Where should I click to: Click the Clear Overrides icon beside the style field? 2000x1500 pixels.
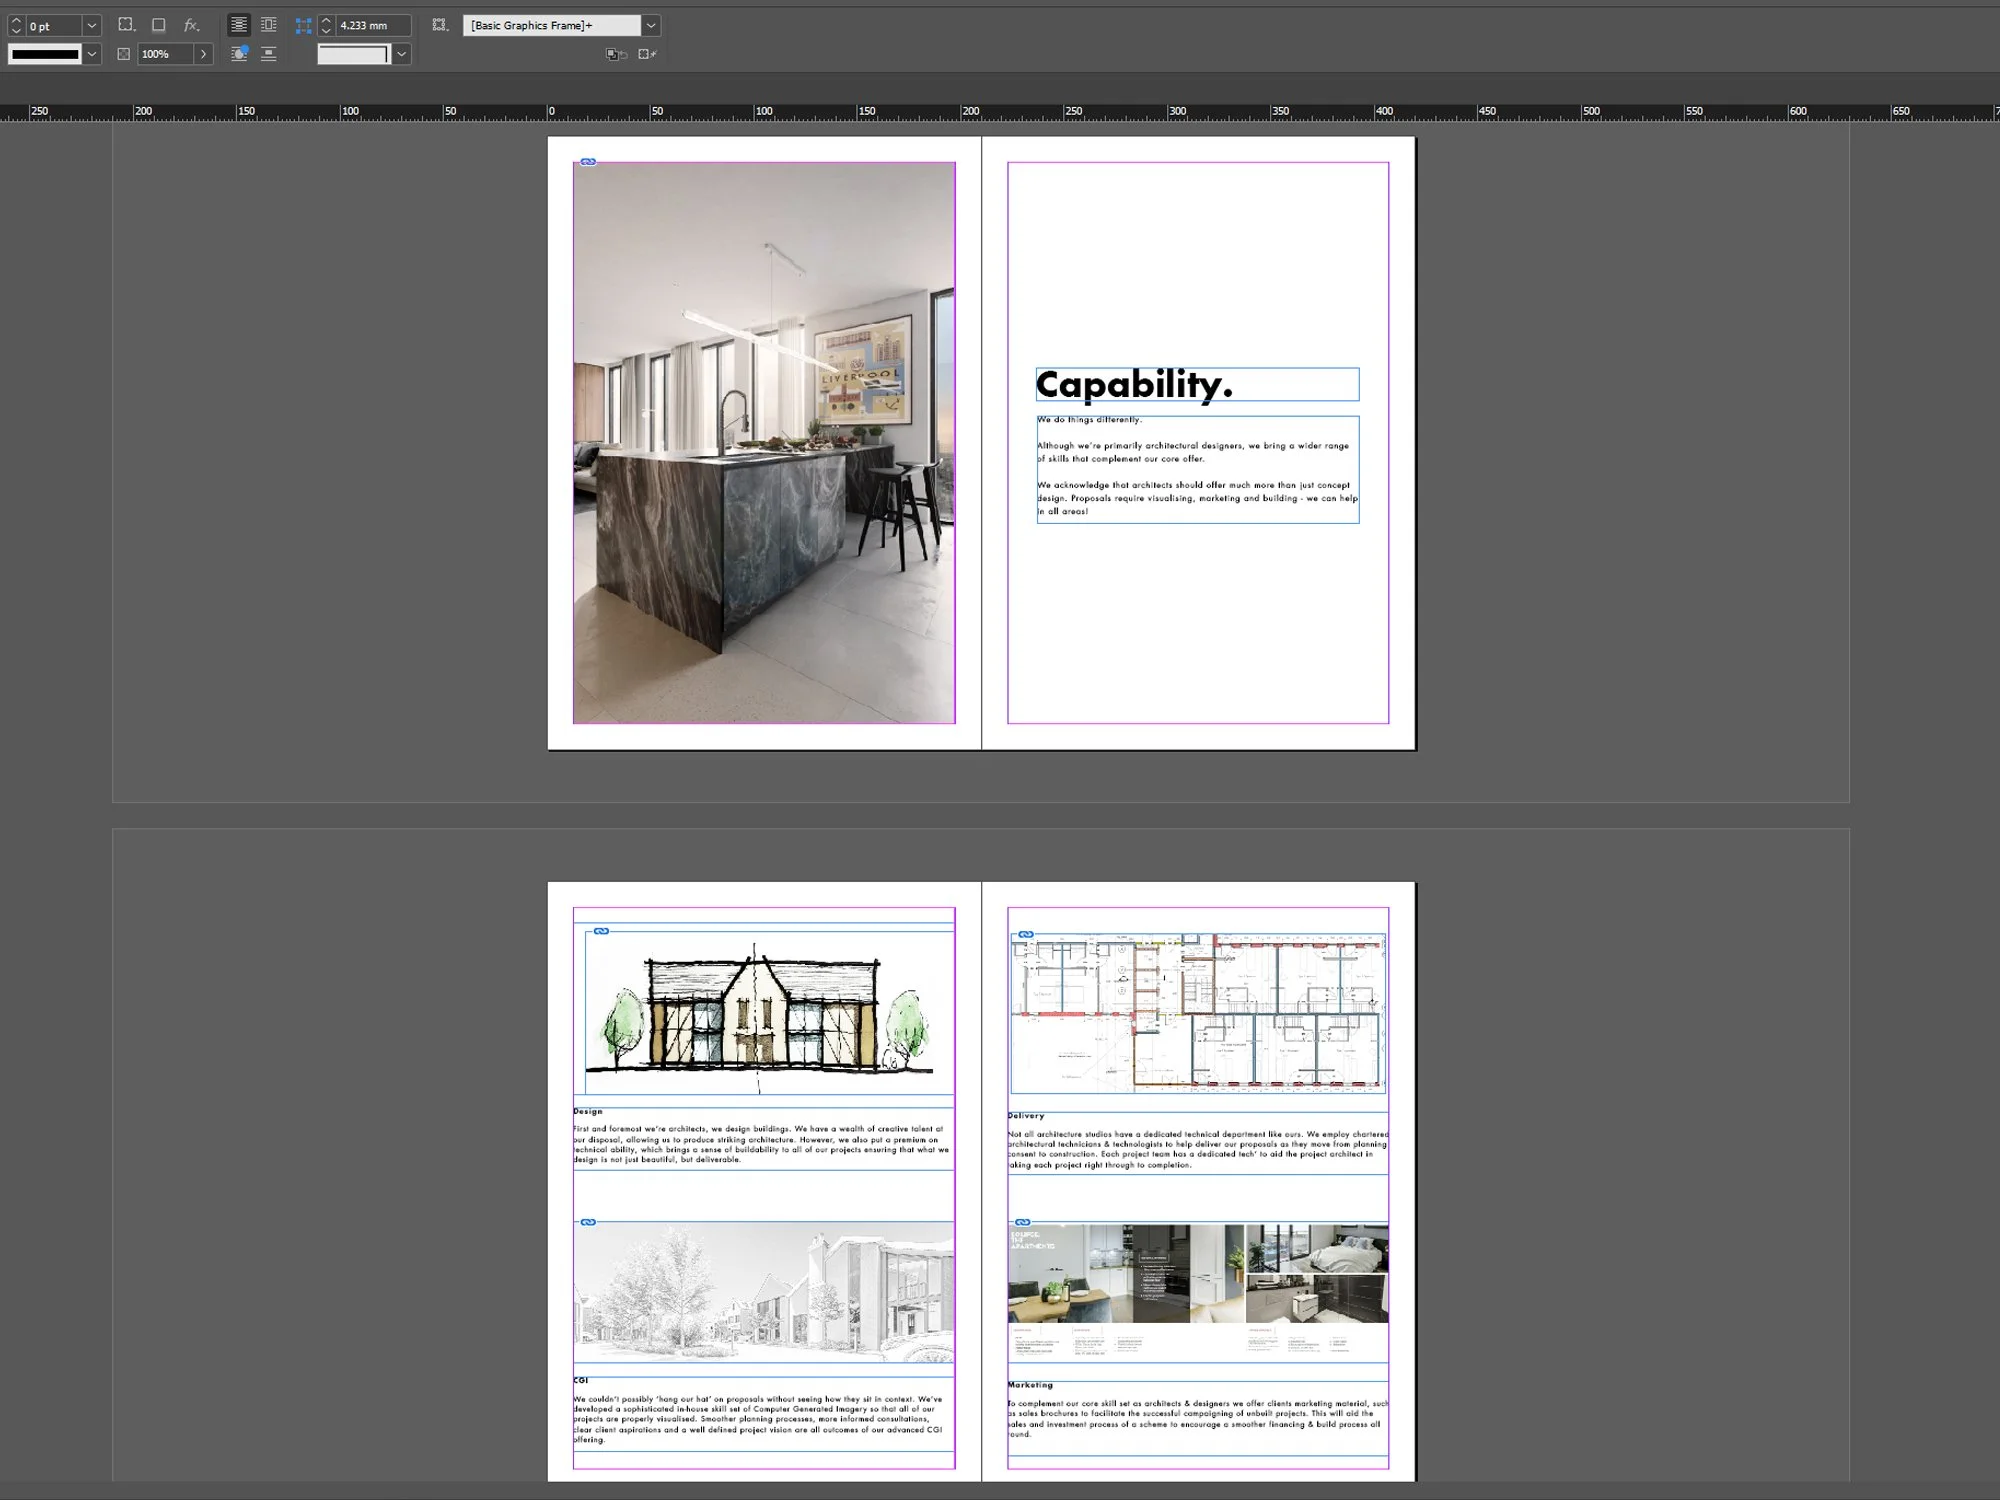(x=614, y=54)
